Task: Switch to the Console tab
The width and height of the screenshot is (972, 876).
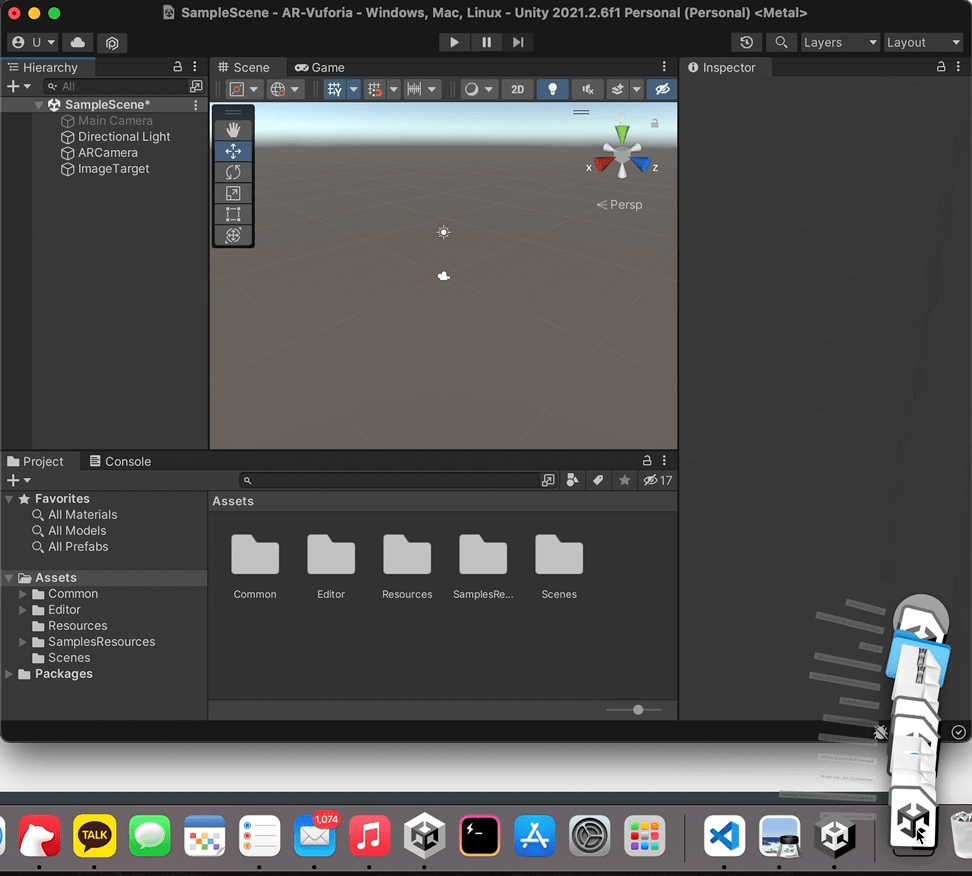Action: (120, 461)
